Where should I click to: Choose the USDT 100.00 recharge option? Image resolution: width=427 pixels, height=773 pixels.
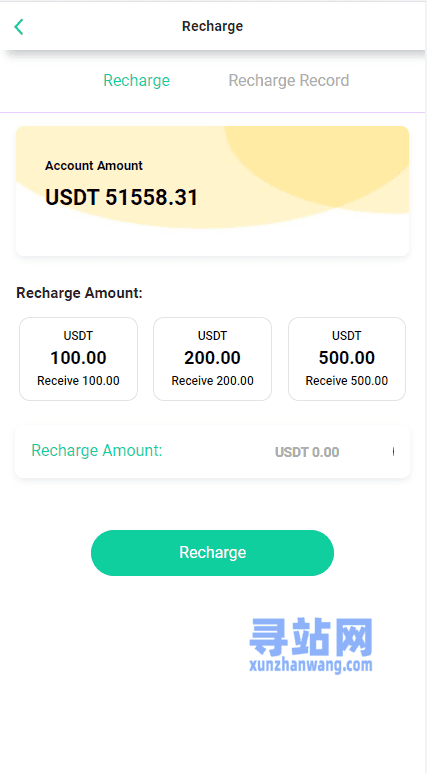tap(78, 359)
